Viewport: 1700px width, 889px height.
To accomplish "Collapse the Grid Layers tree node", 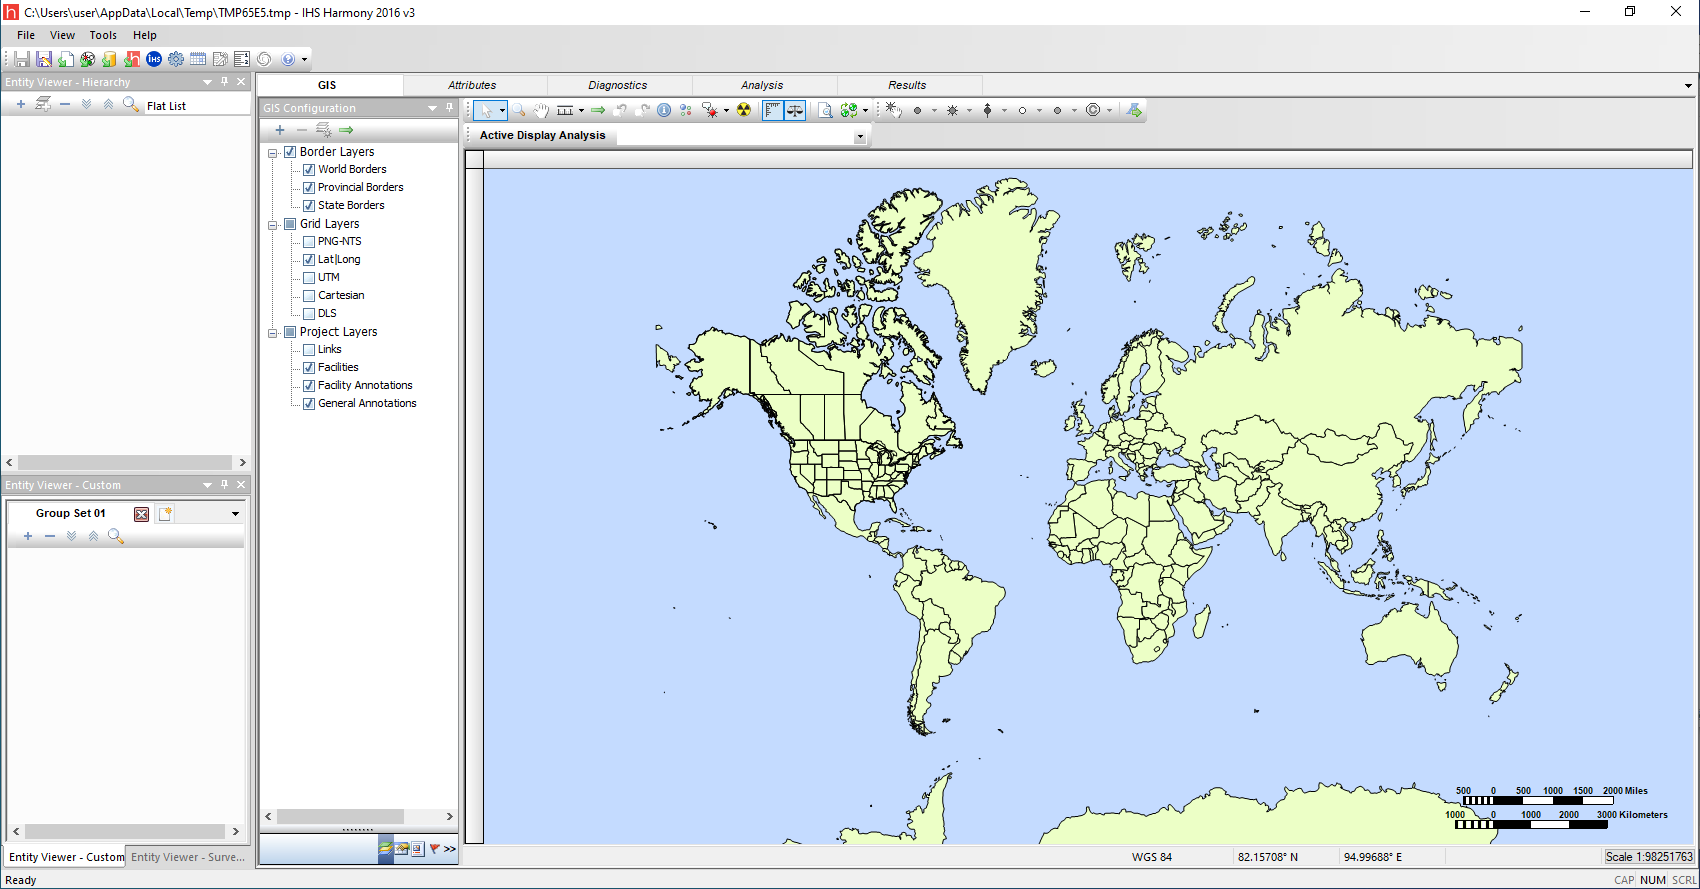I will 272,225.
